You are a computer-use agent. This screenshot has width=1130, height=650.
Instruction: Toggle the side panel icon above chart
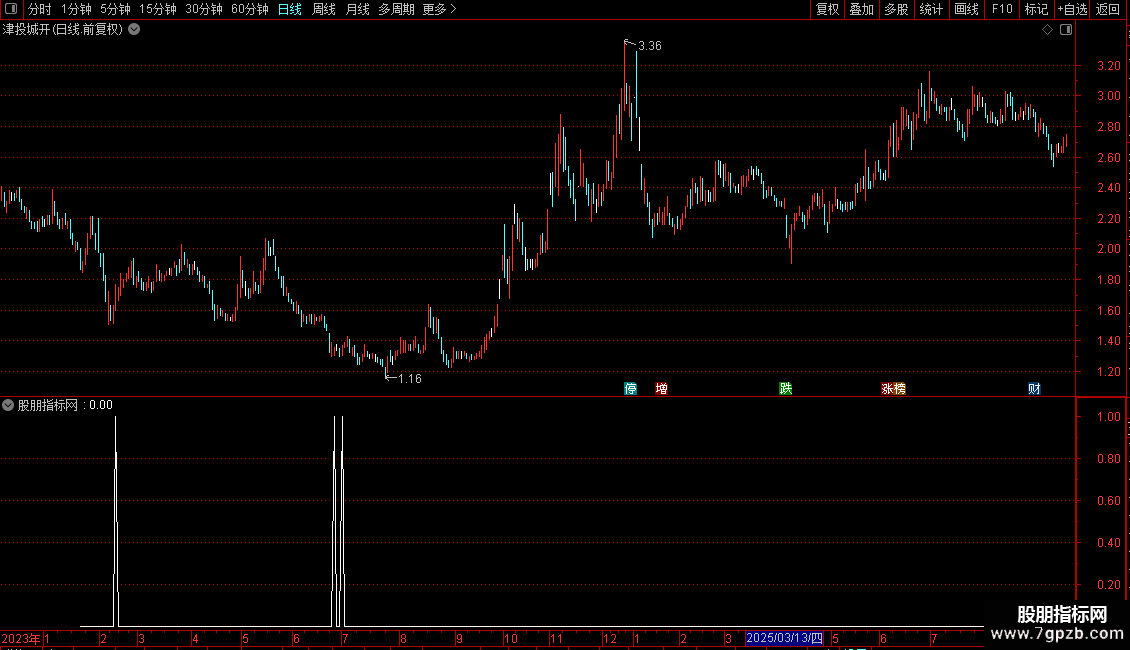pos(1066,30)
